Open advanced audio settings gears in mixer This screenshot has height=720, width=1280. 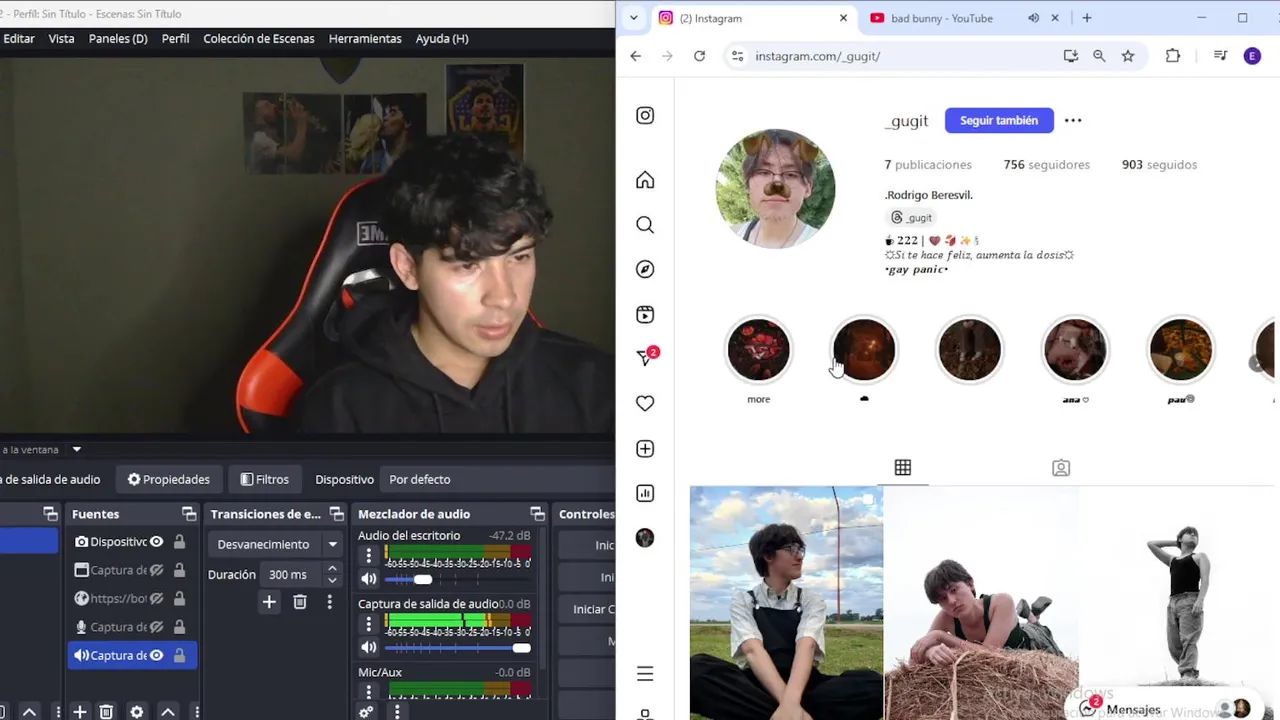point(366,712)
